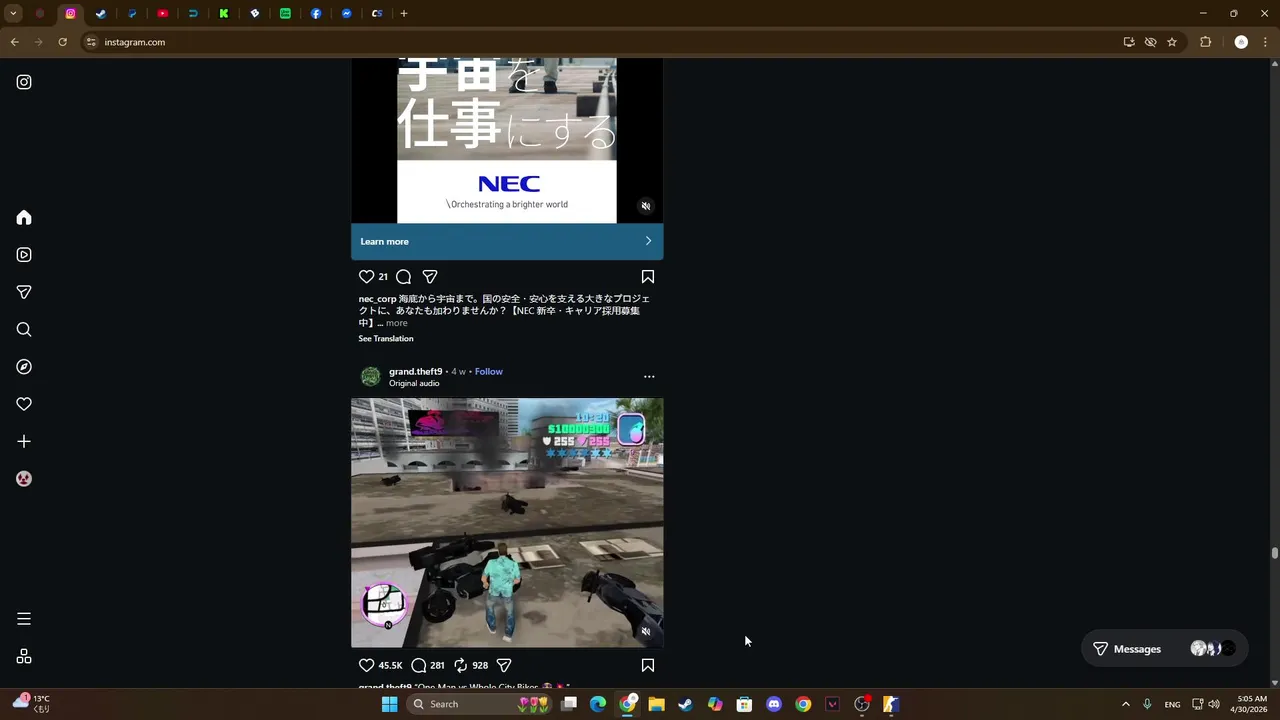
Task: Open Original audio link on the grand.theft9 post
Action: (x=414, y=384)
